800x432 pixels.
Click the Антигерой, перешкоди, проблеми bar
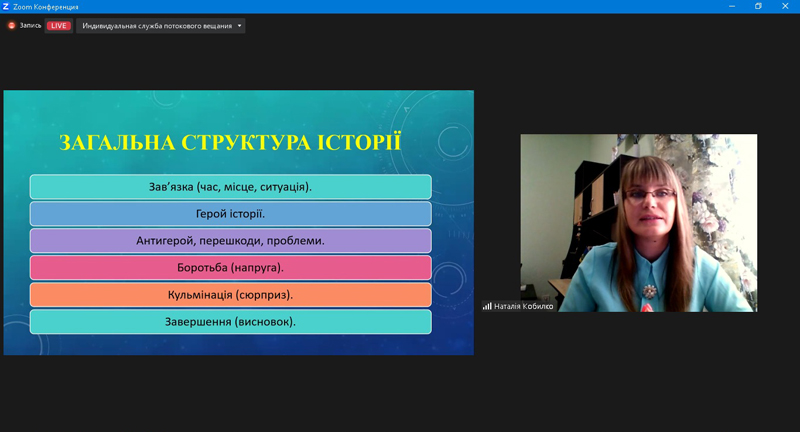[x=231, y=241]
